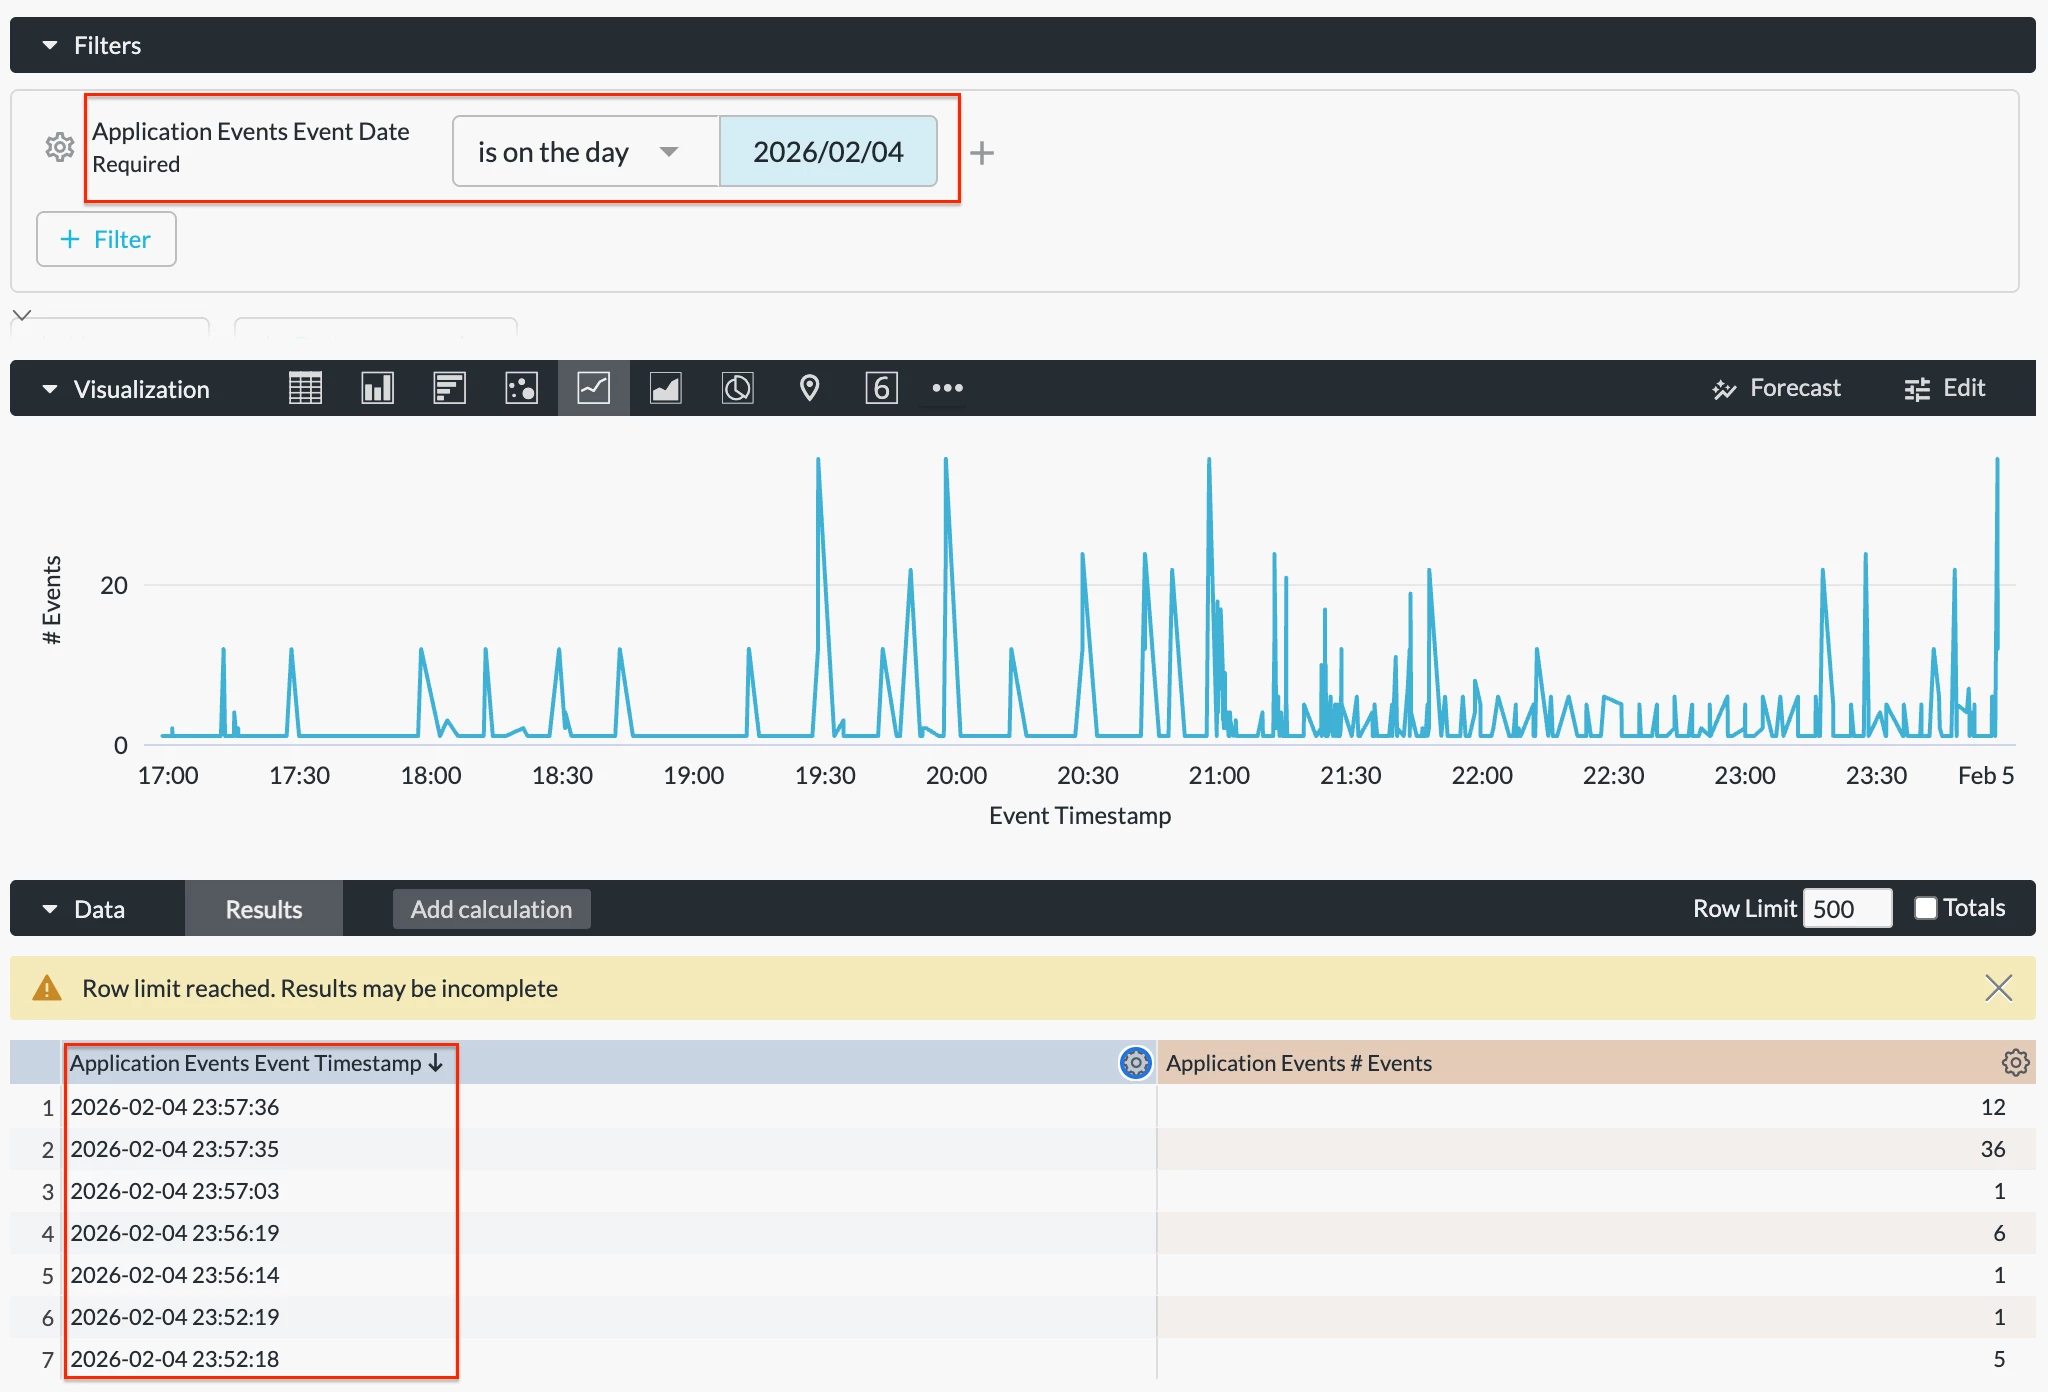The height and width of the screenshot is (1392, 2048).
Task: Open more visualization types ellipsis
Action: 947,388
